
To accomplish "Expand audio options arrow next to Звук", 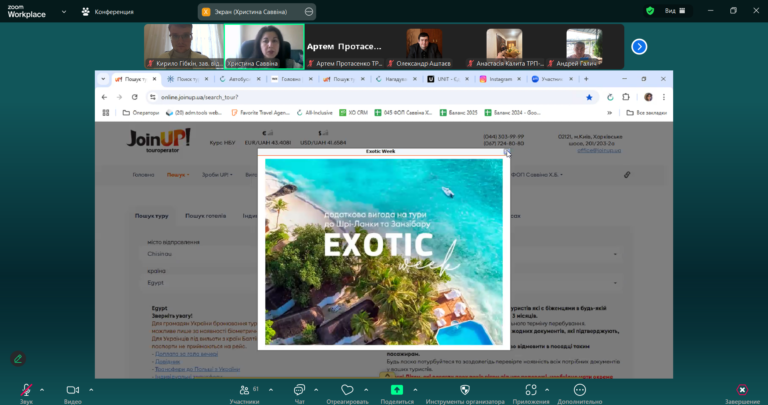I will [42, 390].
